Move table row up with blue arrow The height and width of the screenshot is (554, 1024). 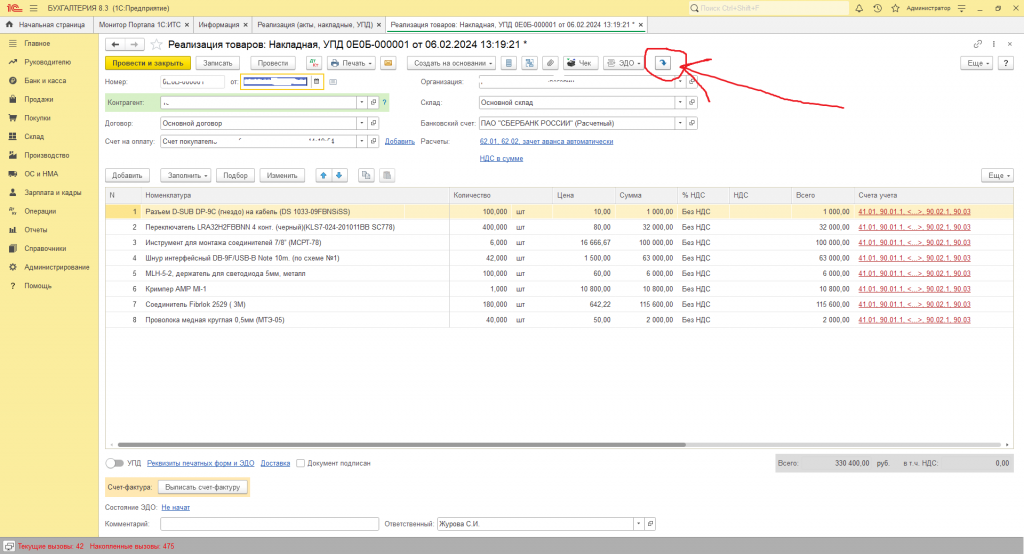(x=323, y=175)
